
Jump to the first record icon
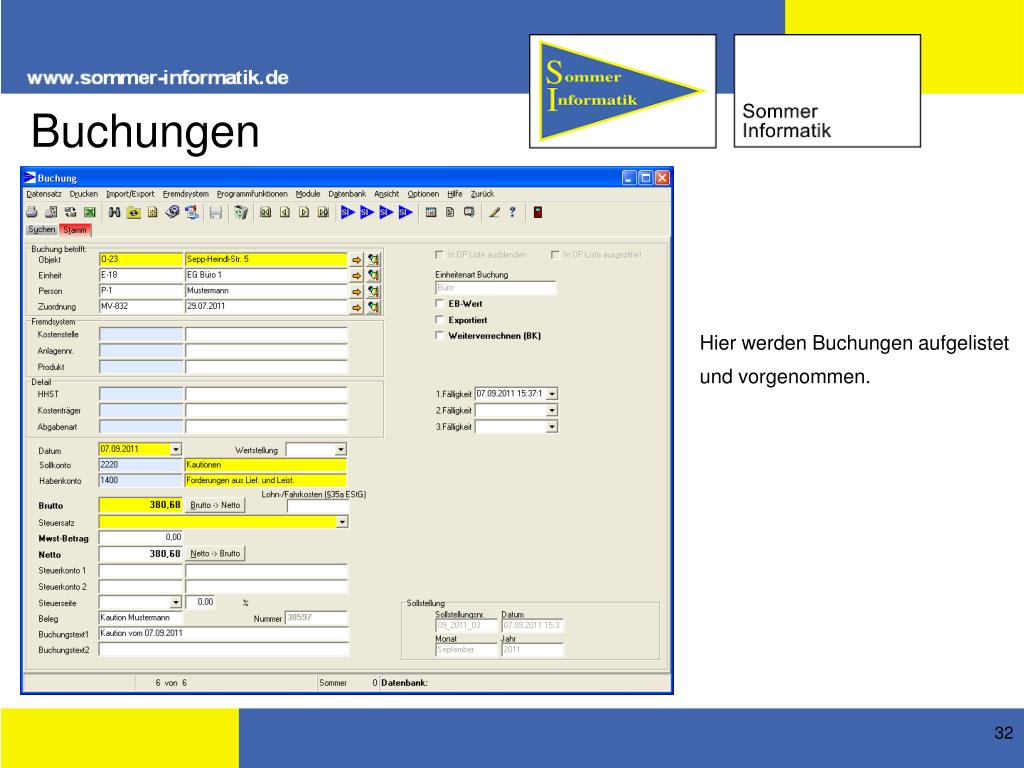tap(265, 212)
